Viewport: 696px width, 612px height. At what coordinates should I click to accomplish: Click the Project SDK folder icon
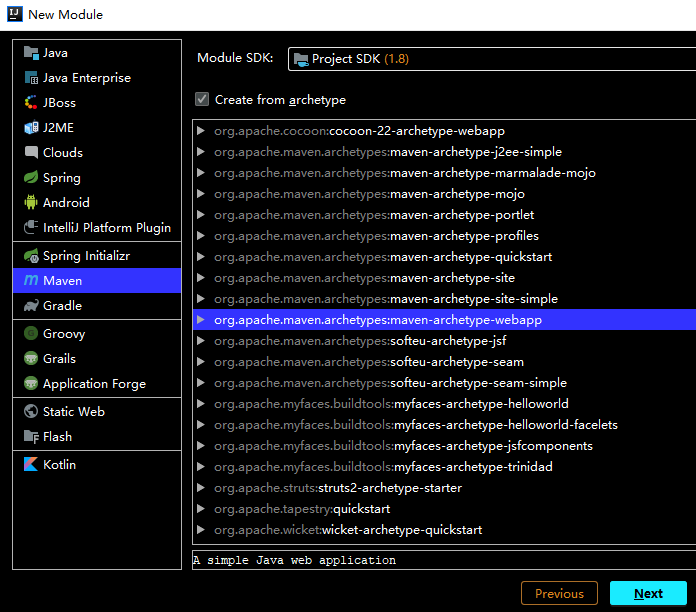301,59
